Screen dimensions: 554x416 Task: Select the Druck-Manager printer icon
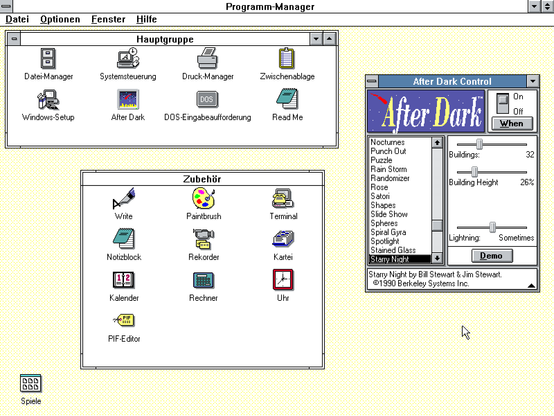pos(207,58)
